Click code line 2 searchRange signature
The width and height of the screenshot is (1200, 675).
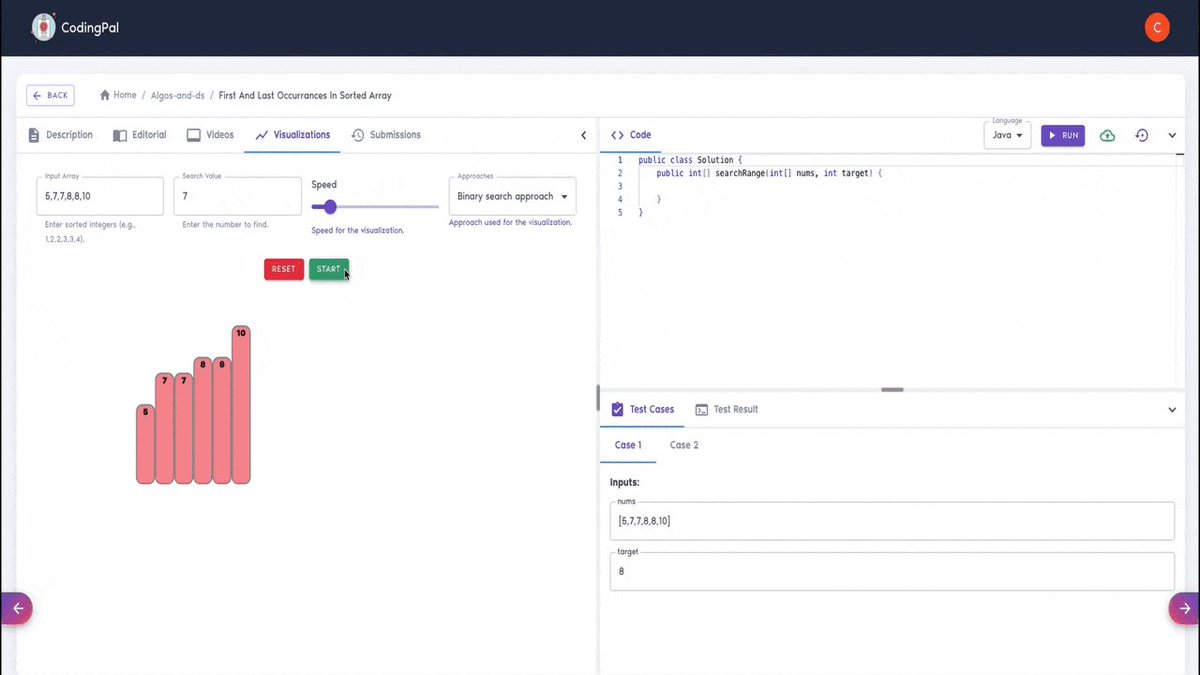[770, 173]
